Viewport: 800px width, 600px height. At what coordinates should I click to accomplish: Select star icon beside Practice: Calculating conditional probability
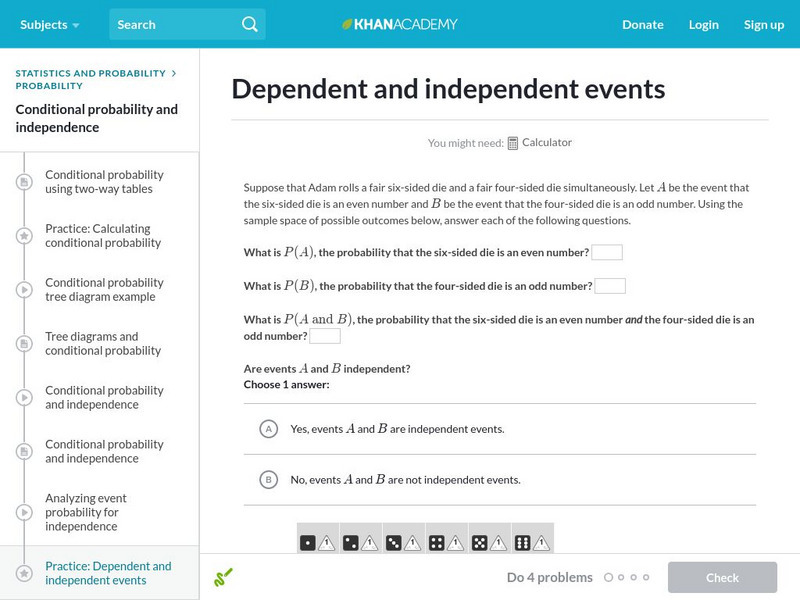(x=24, y=236)
